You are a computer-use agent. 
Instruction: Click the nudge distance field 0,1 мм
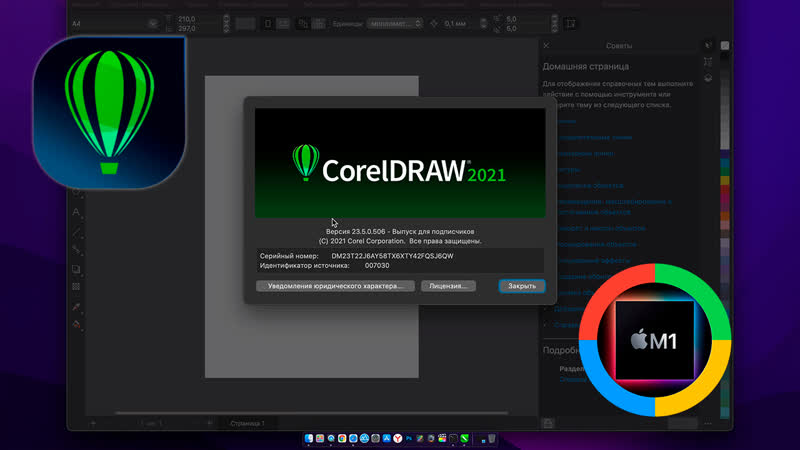[x=456, y=24]
